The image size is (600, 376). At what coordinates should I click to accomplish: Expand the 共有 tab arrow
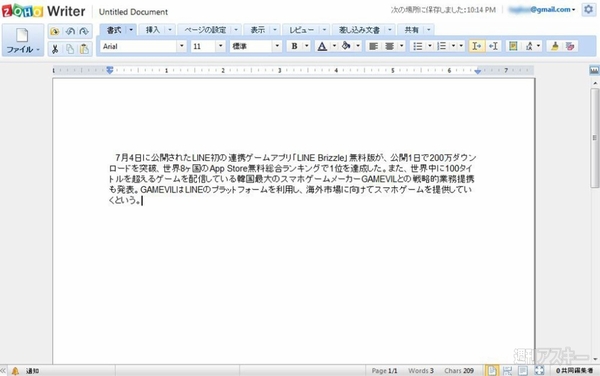[429, 30]
